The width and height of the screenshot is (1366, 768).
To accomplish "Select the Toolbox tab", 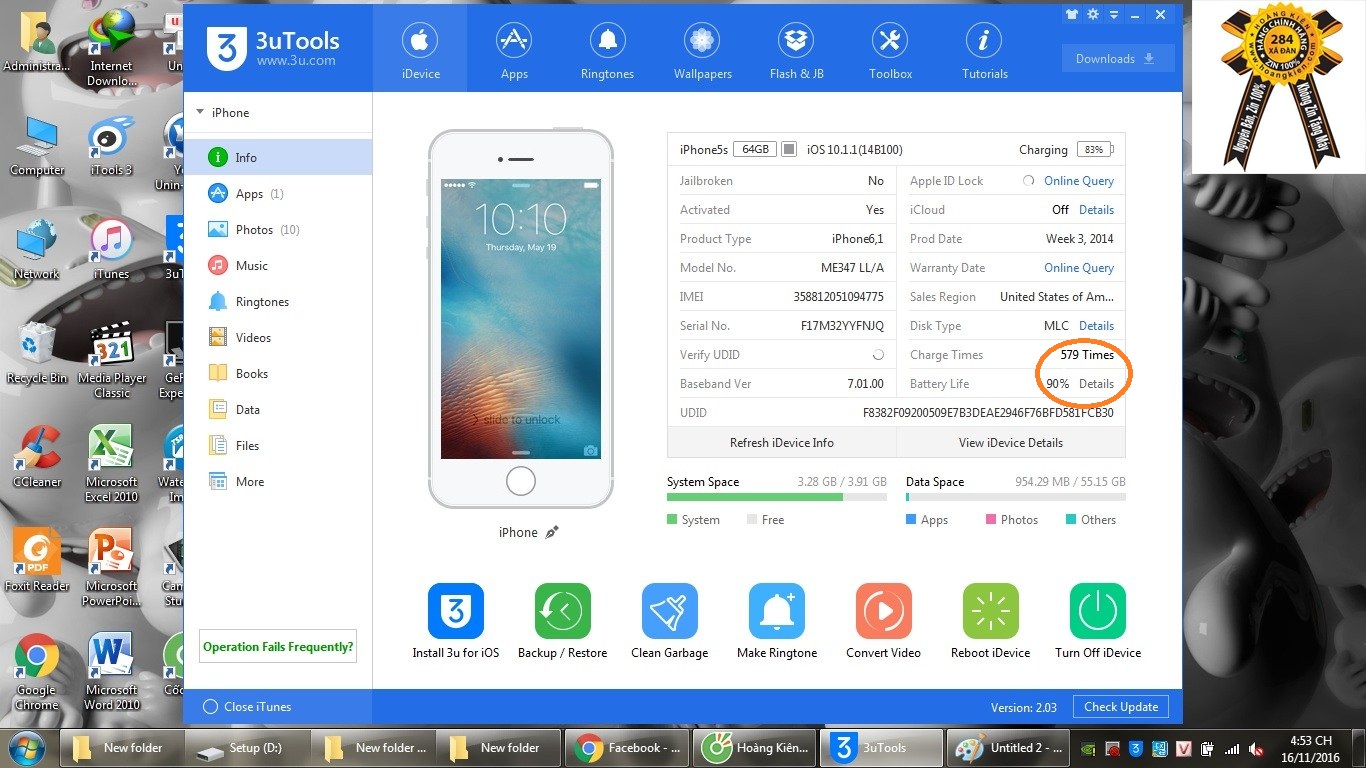I will (x=890, y=49).
